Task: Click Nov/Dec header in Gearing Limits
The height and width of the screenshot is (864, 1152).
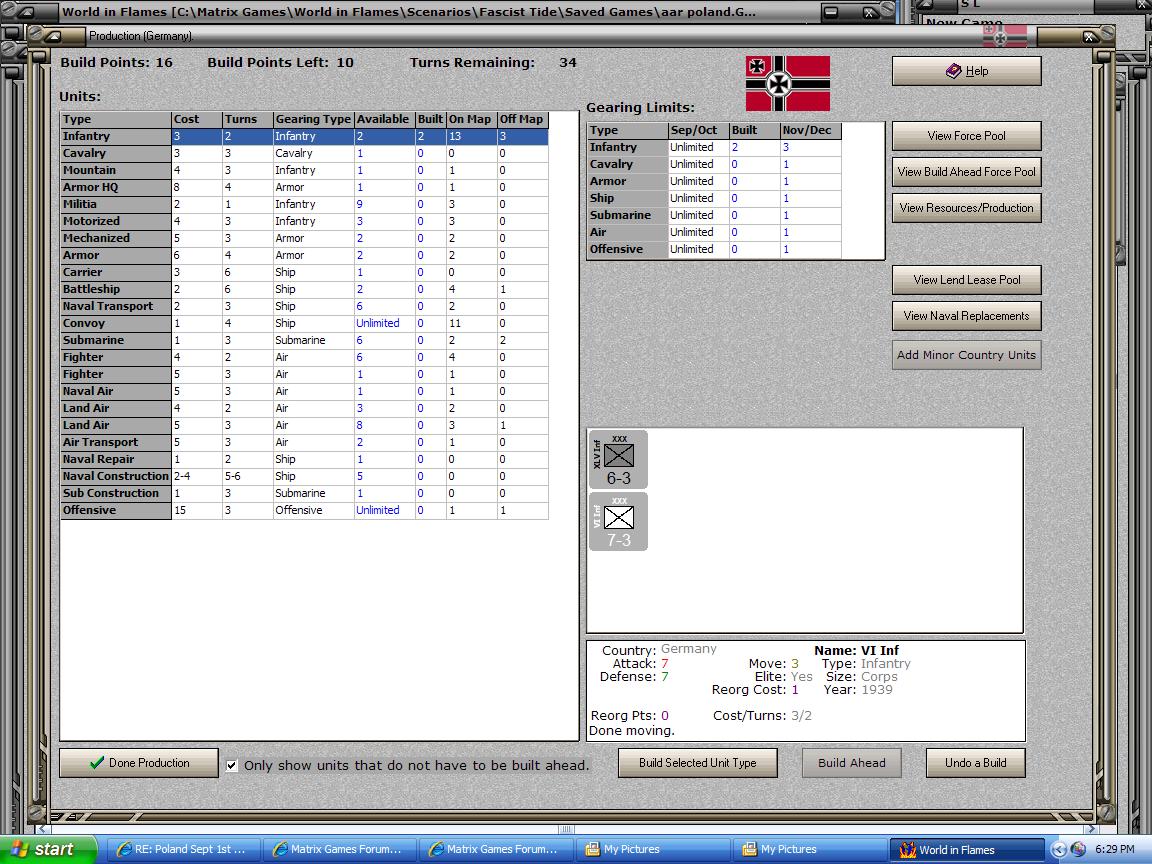Action: point(810,130)
